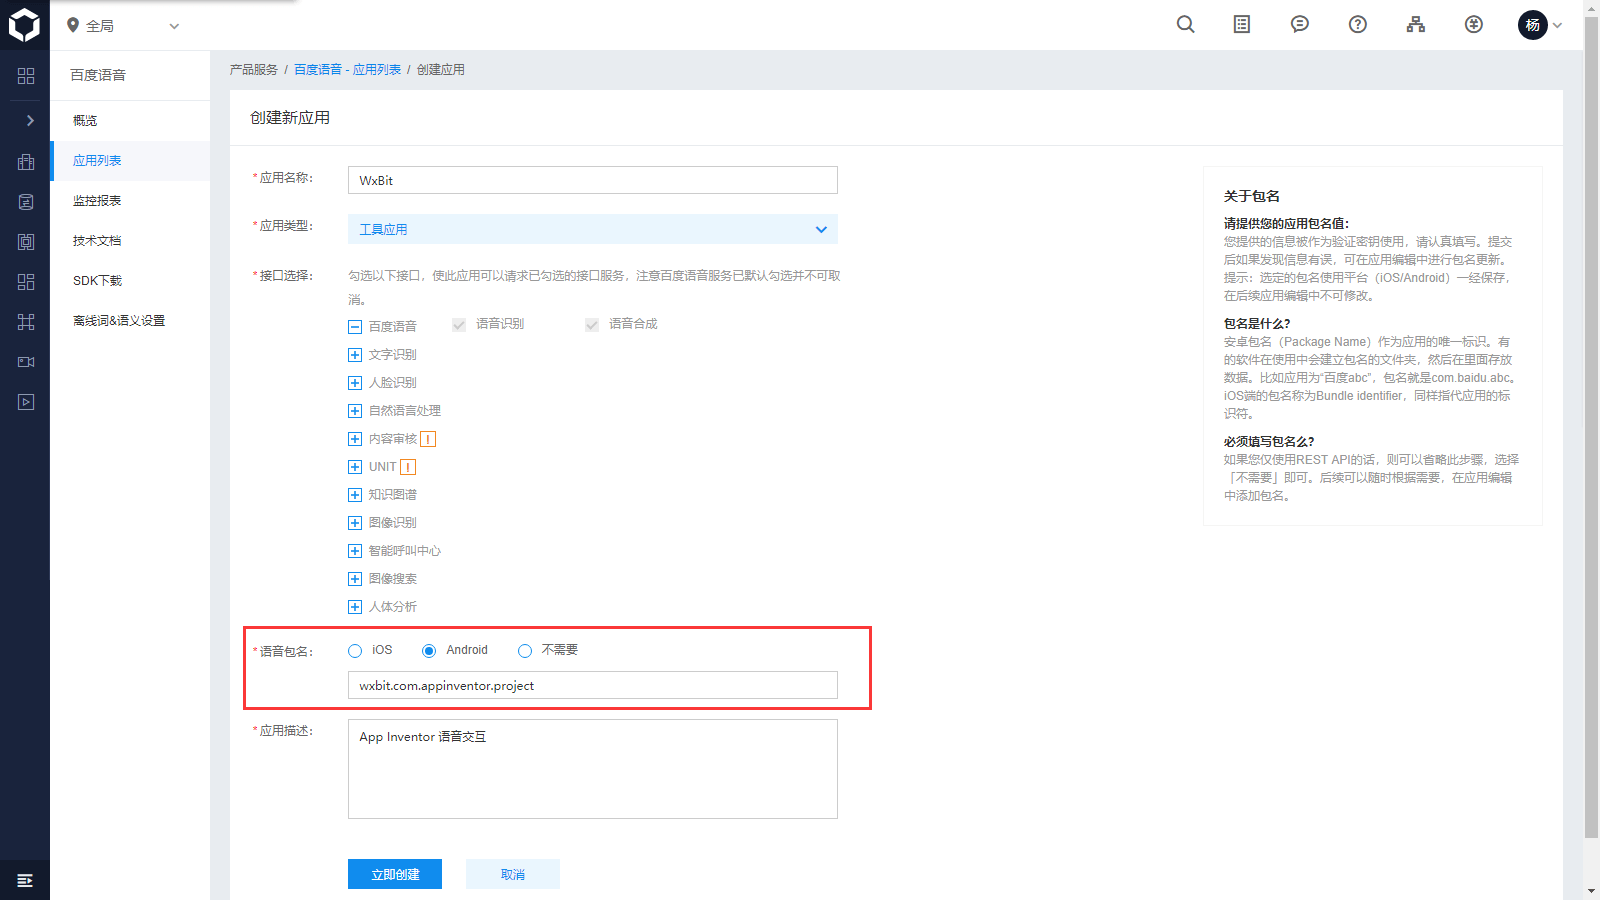The width and height of the screenshot is (1600, 900).
Task: Click the Baidu Cloud hexagon logo
Action: click(x=24, y=25)
